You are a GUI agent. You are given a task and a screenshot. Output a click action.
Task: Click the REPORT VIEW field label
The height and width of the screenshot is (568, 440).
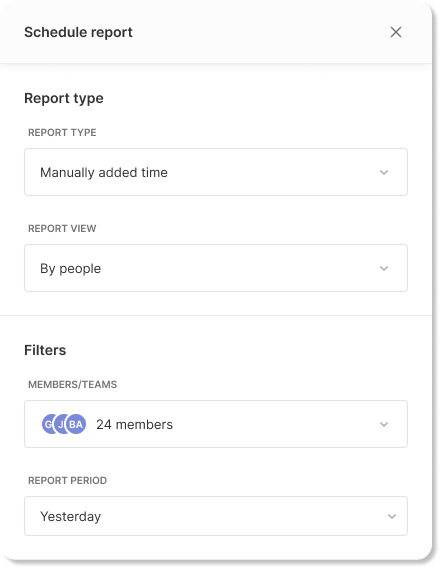coord(62,229)
